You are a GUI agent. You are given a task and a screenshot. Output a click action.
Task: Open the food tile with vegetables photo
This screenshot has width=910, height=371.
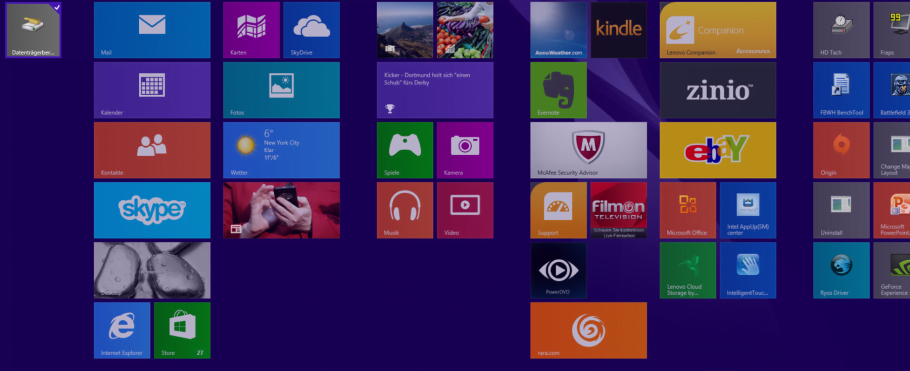465,30
